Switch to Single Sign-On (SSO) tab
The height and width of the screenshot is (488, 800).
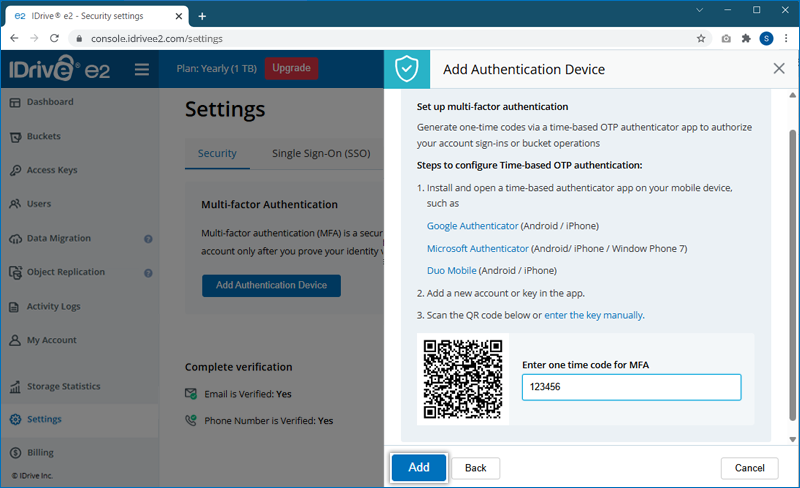321,154
